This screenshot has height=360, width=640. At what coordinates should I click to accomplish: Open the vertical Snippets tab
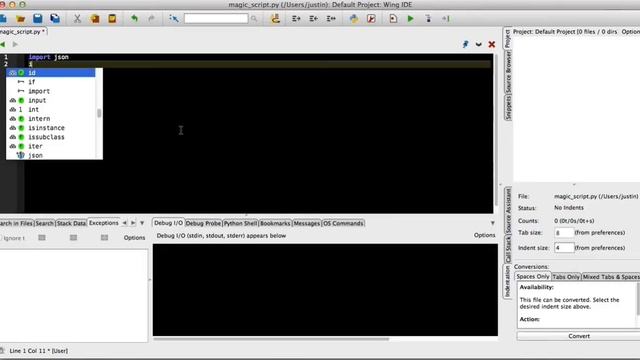(508, 107)
